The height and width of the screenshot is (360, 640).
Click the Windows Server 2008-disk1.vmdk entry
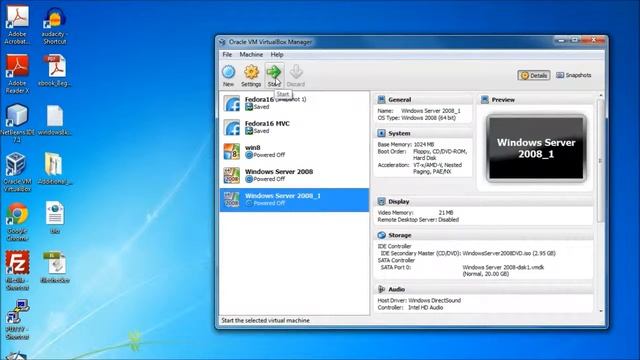tap(503, 267)
